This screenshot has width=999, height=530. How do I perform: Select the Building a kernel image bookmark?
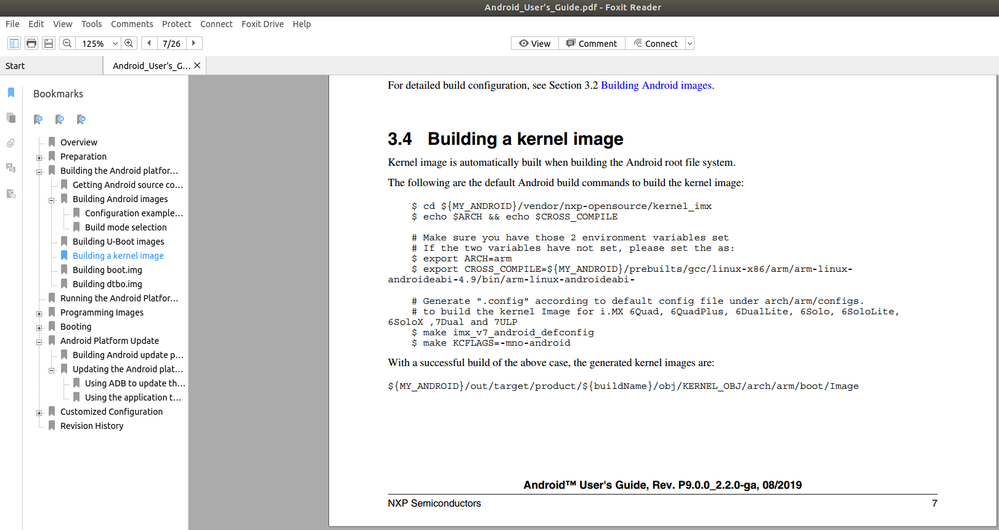pos(118,255)
